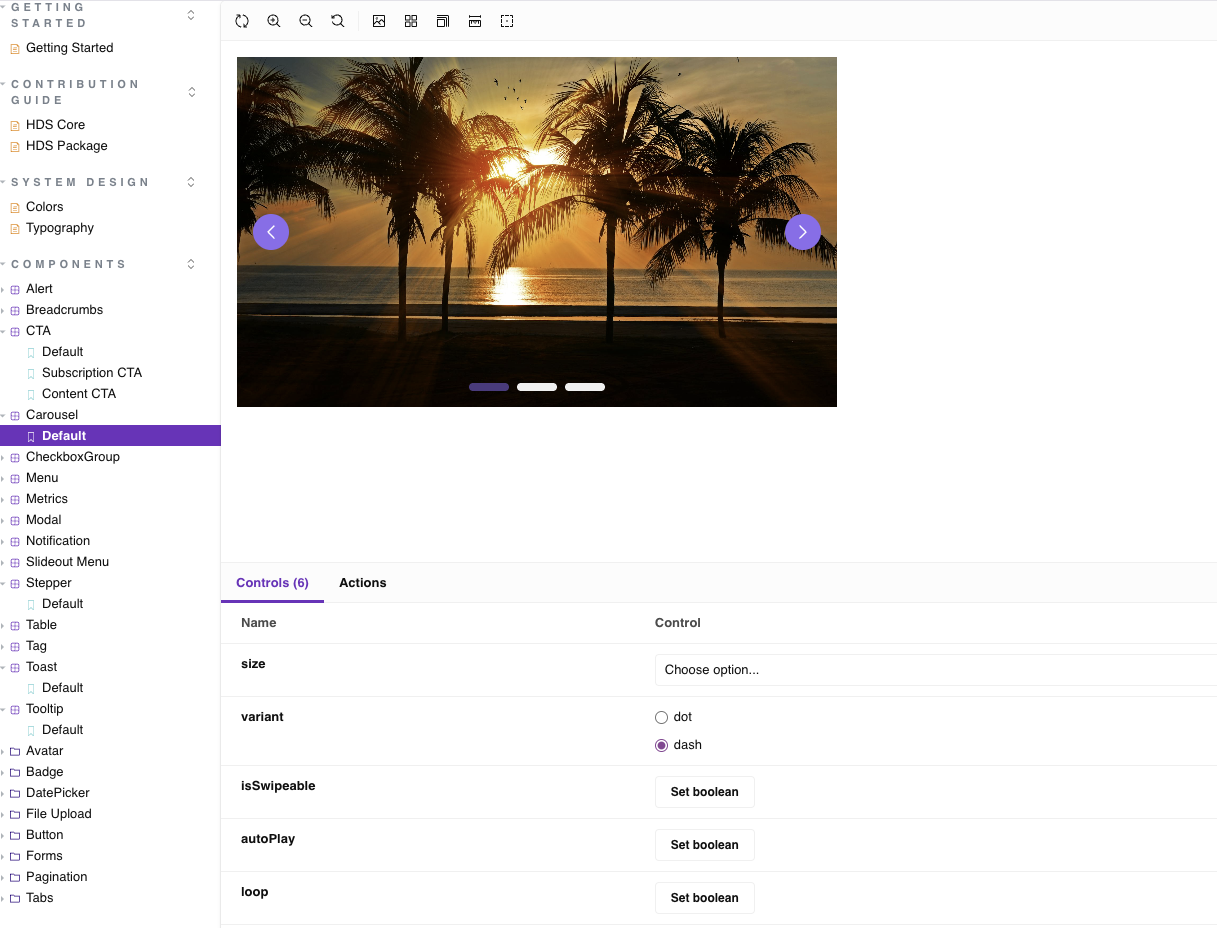
Task: Enable the measure tool icon
Action: click(x=475, y=21)
